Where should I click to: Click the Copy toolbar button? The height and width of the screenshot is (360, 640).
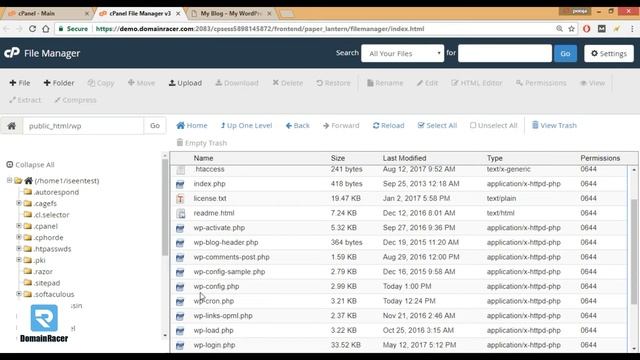tap(101, 83)
